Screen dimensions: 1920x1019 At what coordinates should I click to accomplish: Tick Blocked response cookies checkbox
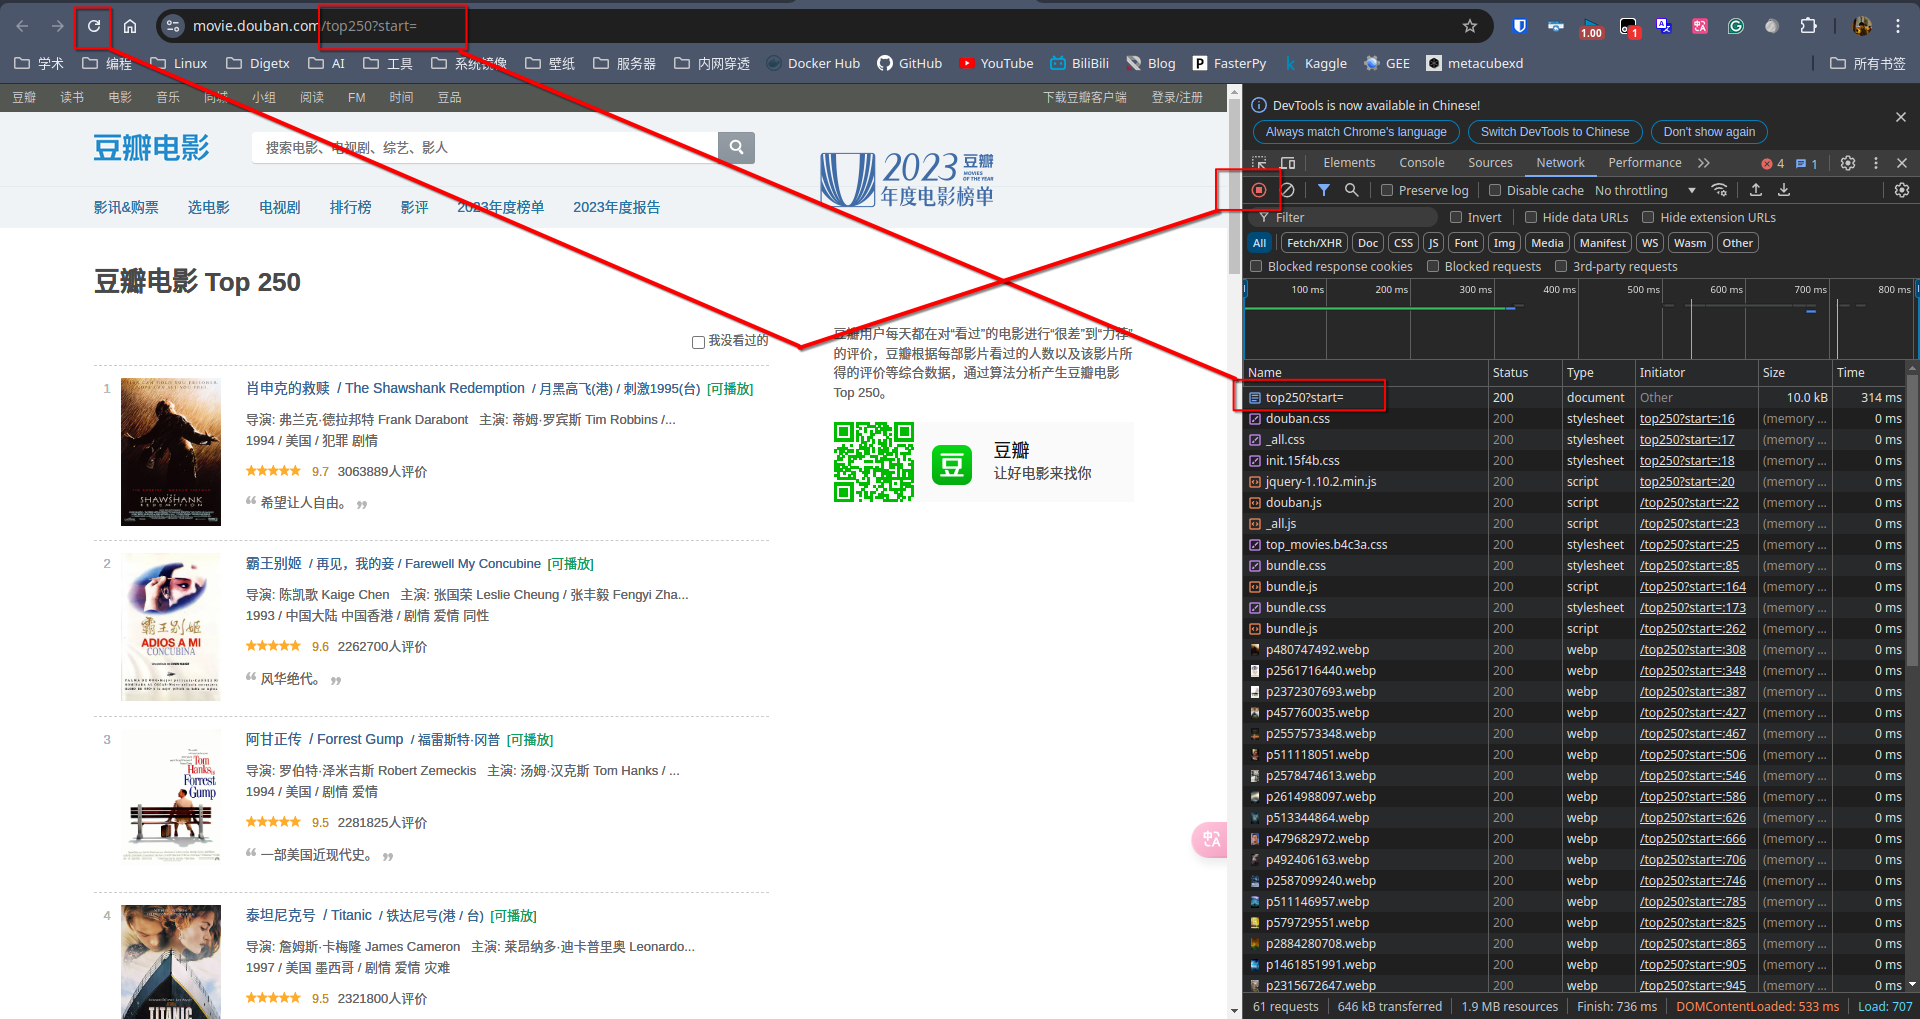pos(1257,266)
